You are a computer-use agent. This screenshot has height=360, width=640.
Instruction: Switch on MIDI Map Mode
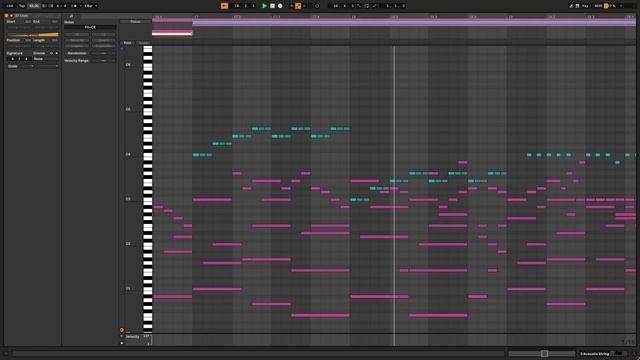pyautogui.click(x=598, y=6)
